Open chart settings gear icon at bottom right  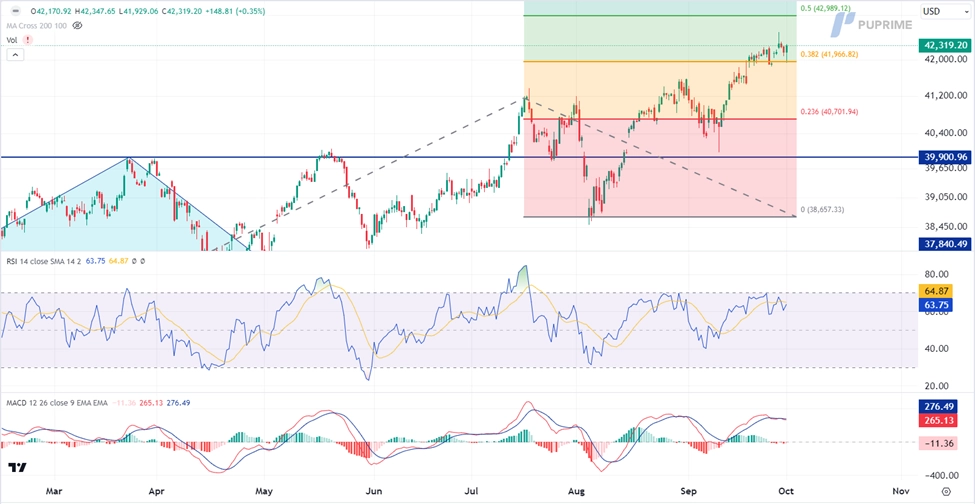point(946,490)
